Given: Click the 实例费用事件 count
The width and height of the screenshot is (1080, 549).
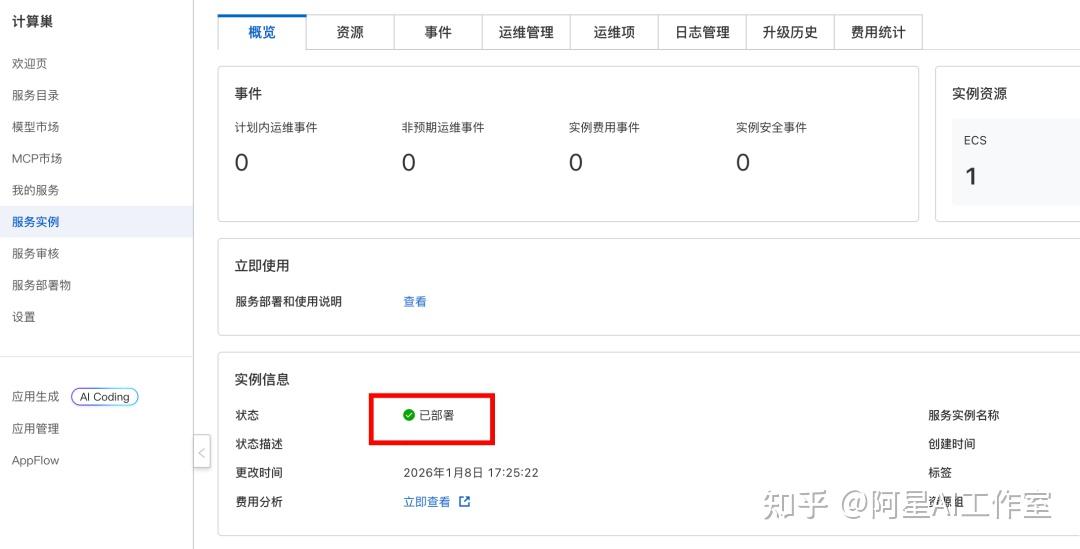Looking at the screenshot, I should coord(576,163).
